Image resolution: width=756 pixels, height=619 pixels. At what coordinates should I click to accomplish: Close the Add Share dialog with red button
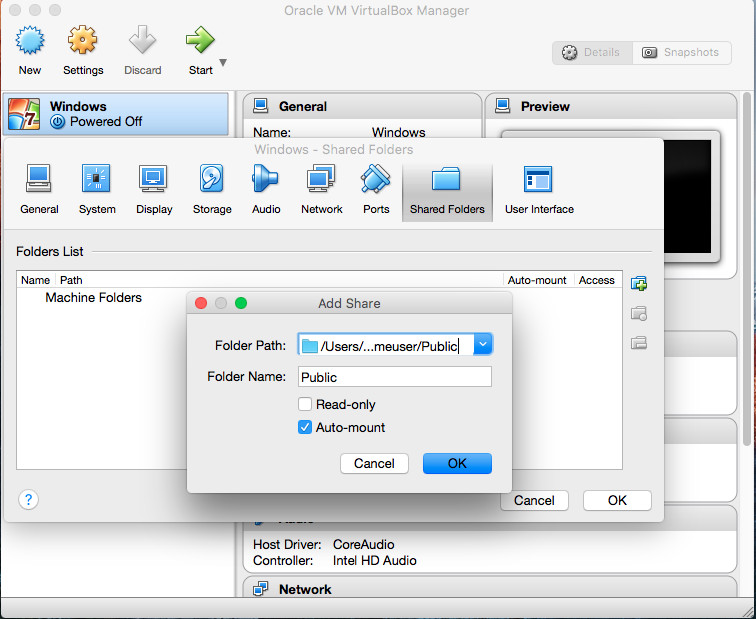pos(201,303)
